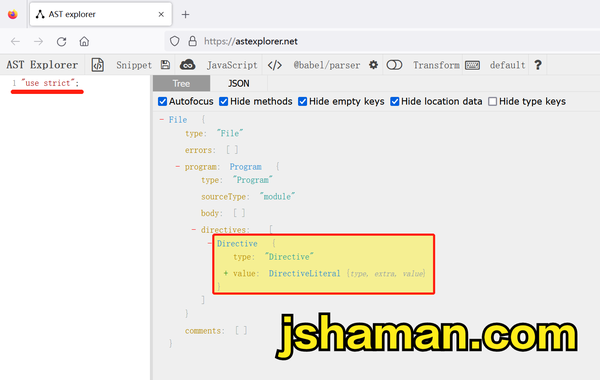Uncheck the Autofocus checkbox
The height and width of the screenshot is (380, 600).
(162, 101)
